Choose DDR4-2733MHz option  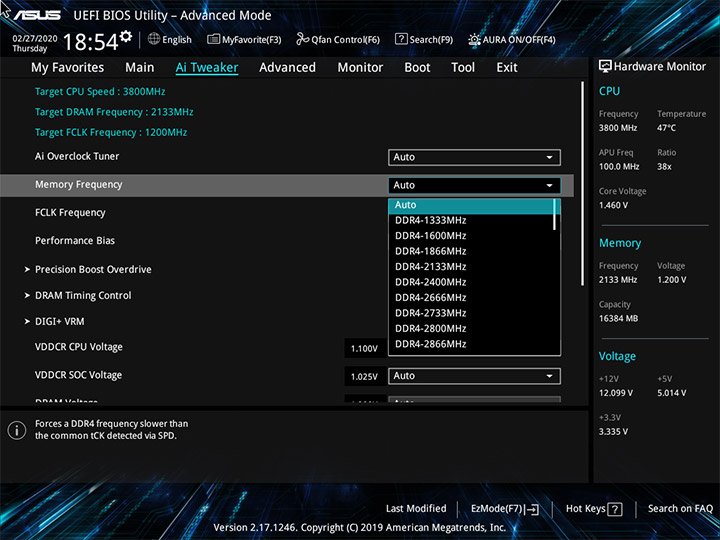(431, 313)
